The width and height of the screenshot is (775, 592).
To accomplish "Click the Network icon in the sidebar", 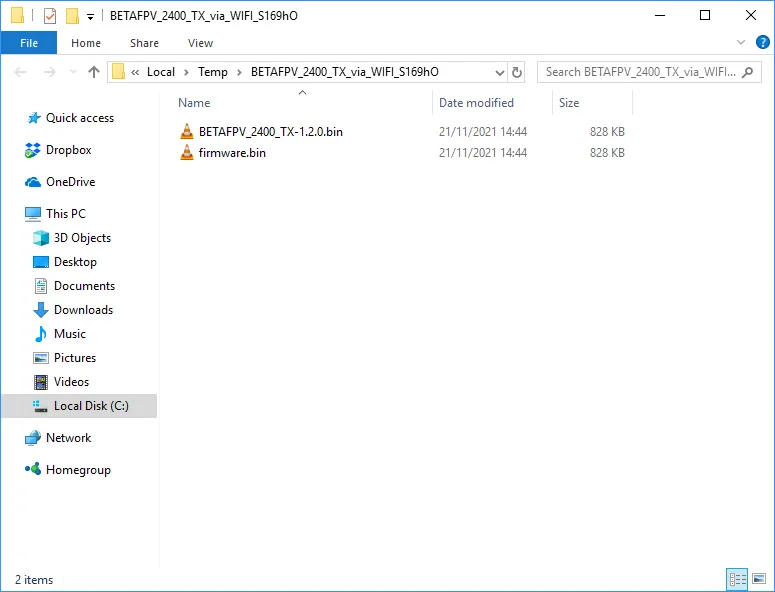I will pyautogui.click(x=33, y=438).
